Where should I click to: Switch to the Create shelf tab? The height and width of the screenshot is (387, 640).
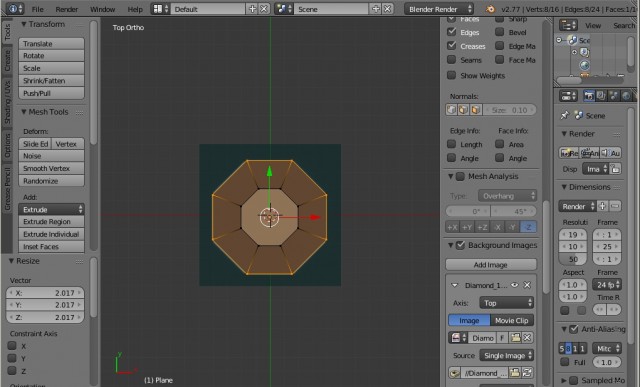7,60
